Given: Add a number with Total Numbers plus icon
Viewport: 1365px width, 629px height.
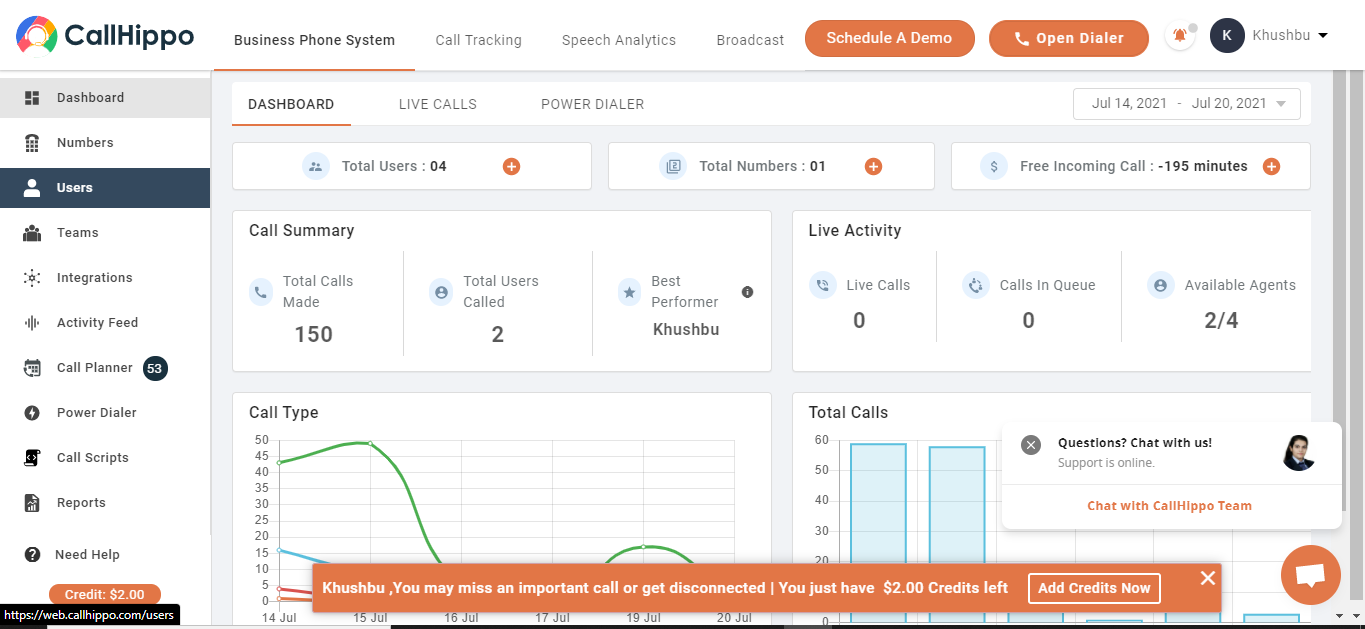Looking at the screenshot, I should [x=873, y=167].
